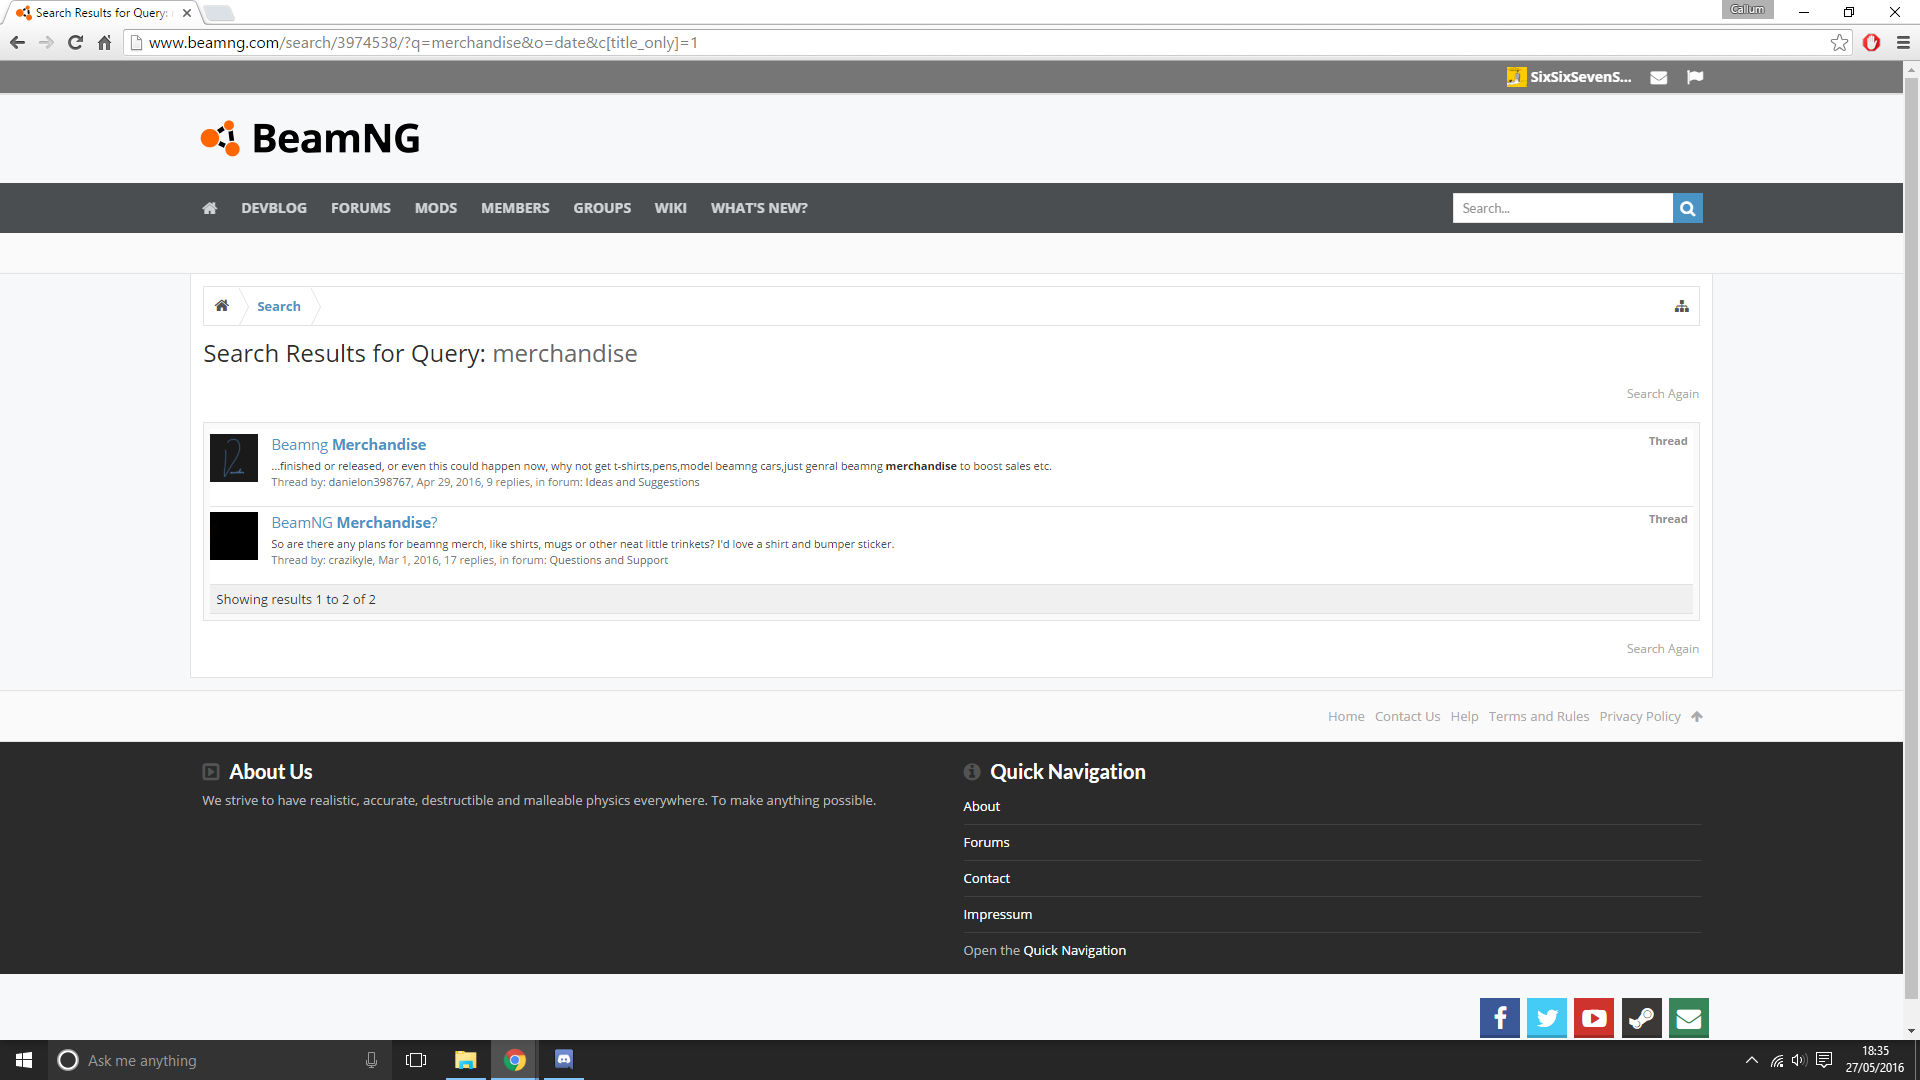Click the breadcrumb home icon
1920x1080 pixels.
[222, 306]
